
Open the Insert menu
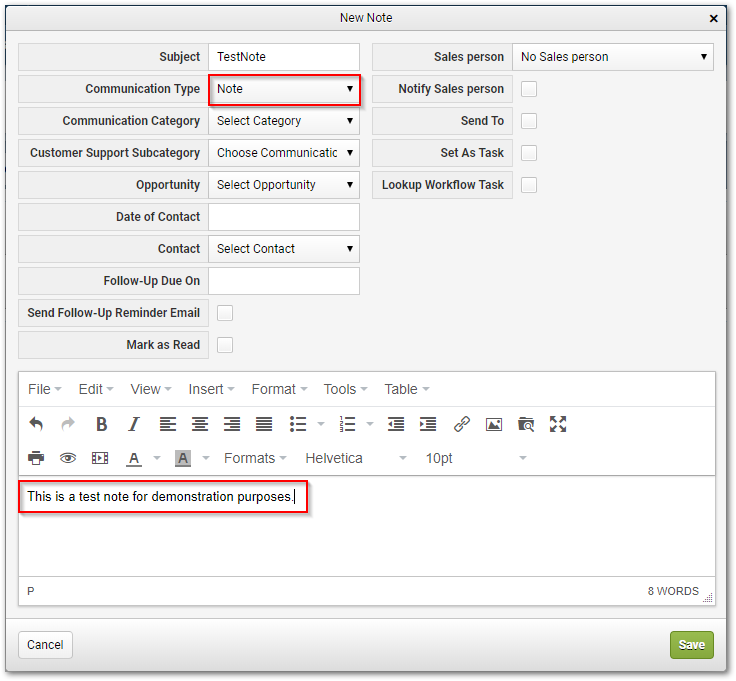(x=211, y=389)
